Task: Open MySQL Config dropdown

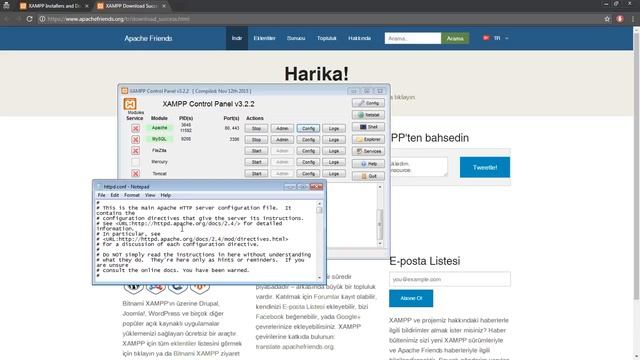Action: tap(308, 140)
